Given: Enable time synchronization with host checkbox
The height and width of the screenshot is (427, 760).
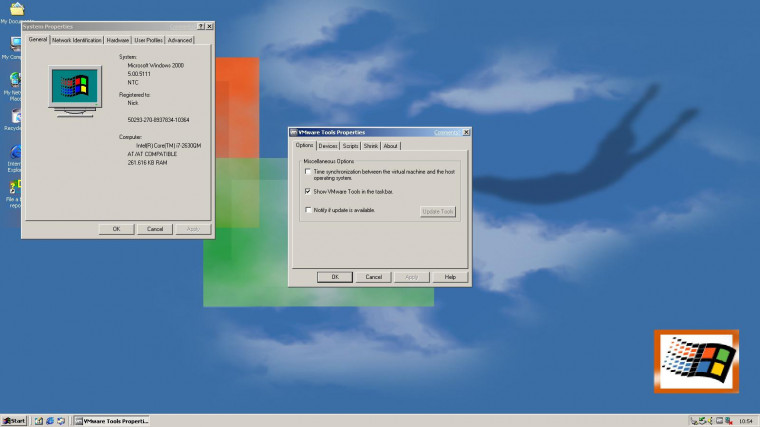Looking at the screenshot, I should 308,172.
